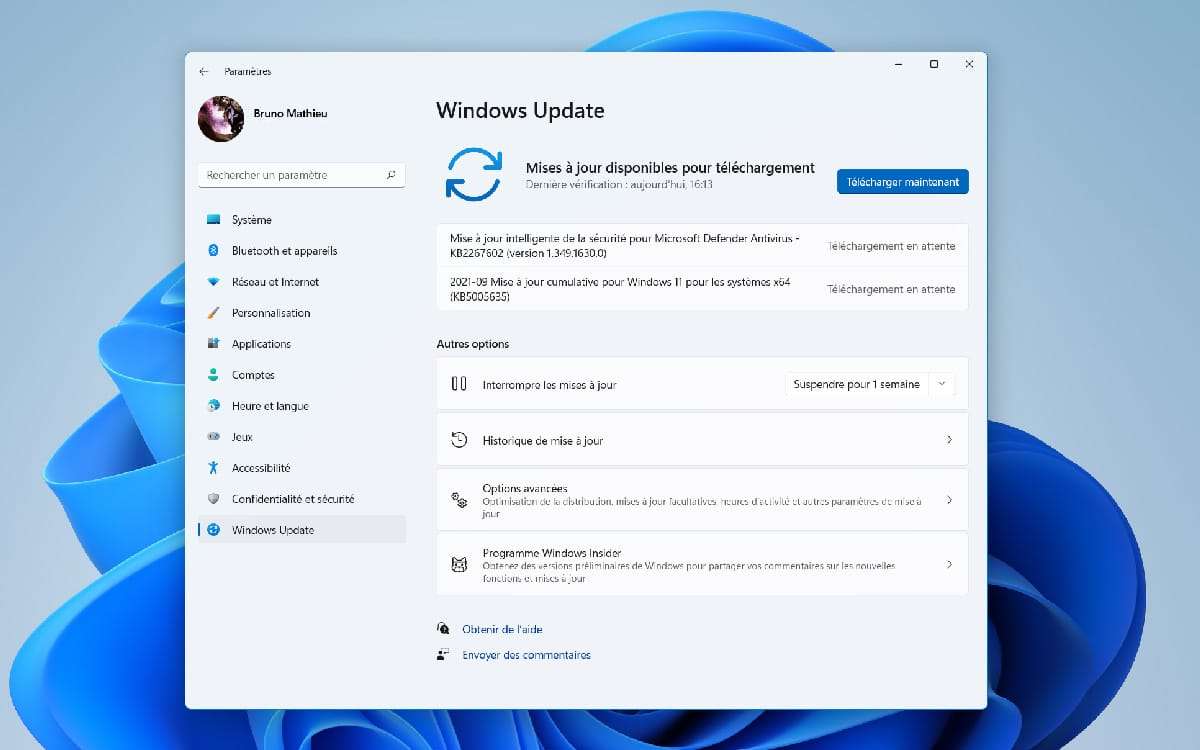
Task: Open Confidentialité et sécurité settings label
Action: (293, 499)
